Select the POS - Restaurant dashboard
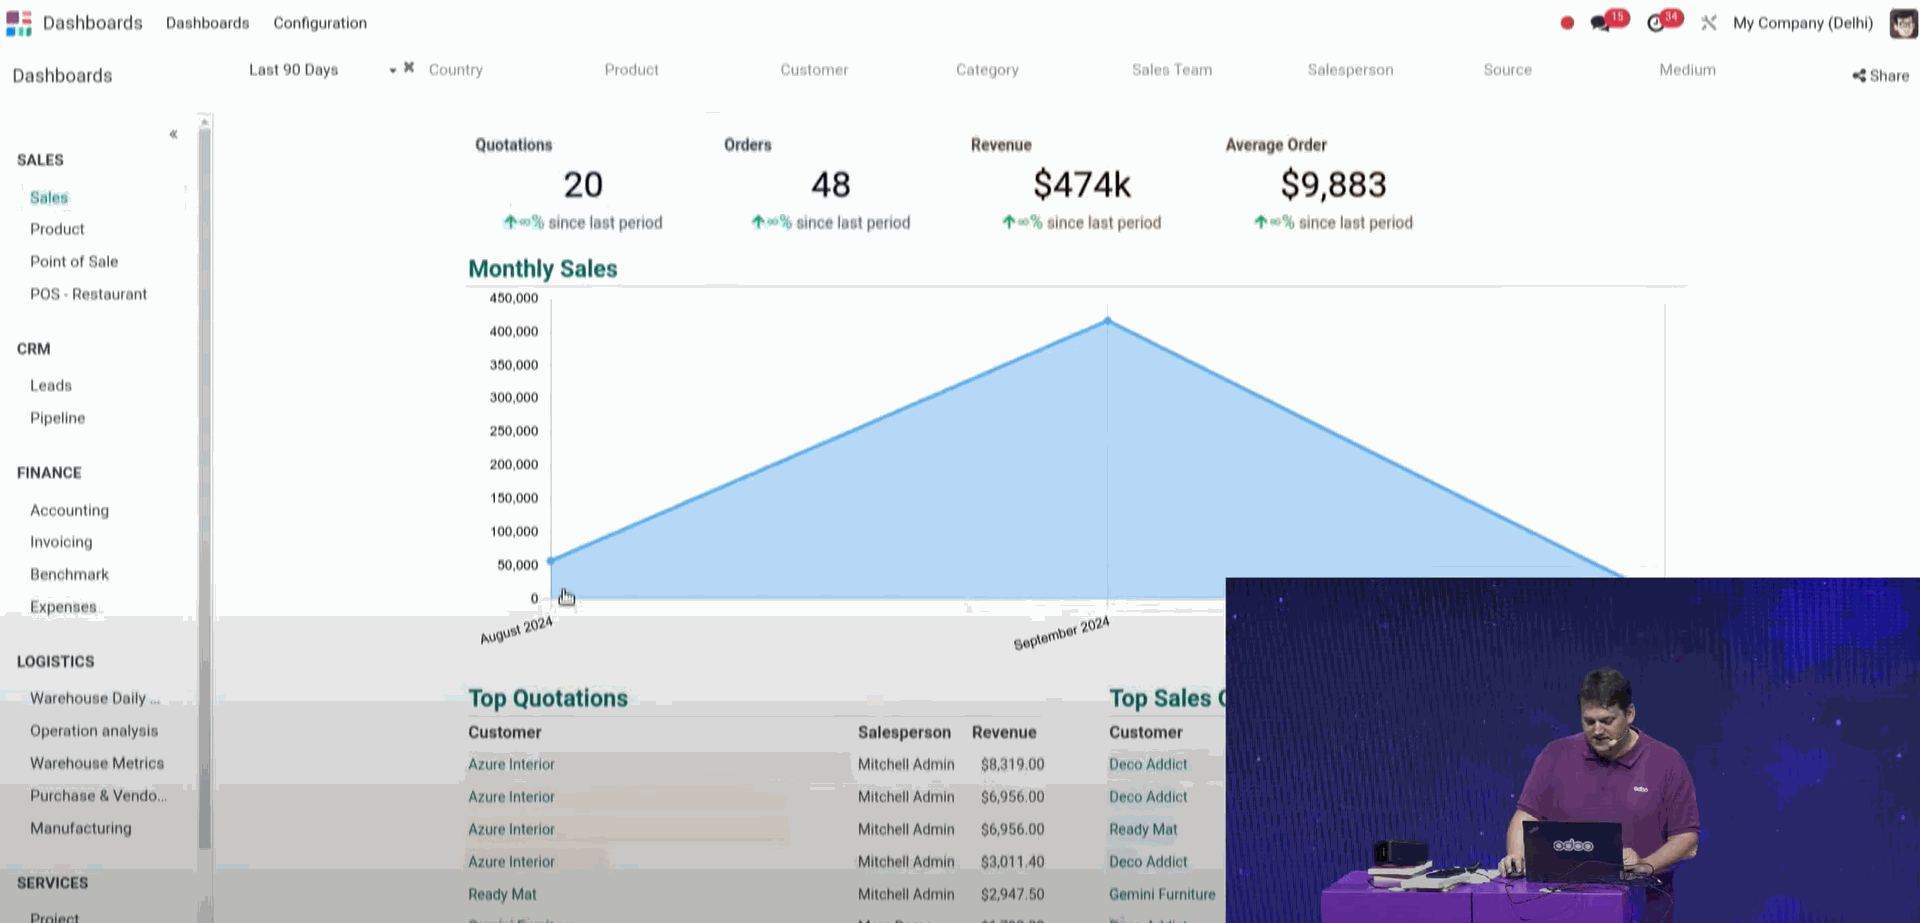Screen dimensions: 1920x923 (88, 294)
